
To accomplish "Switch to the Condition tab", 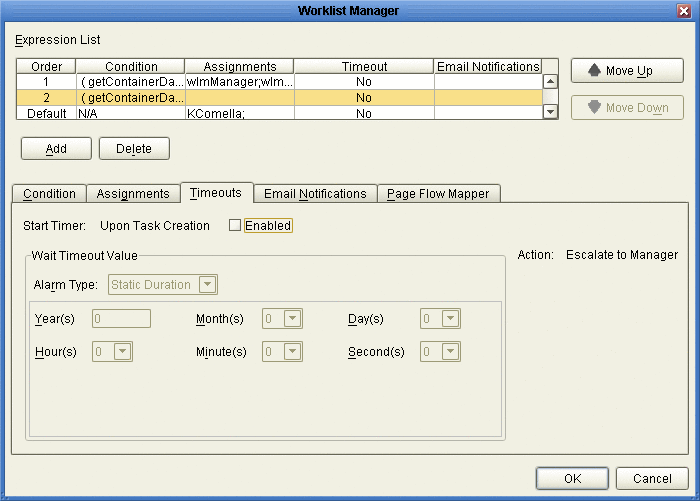I will click(49, 194).
